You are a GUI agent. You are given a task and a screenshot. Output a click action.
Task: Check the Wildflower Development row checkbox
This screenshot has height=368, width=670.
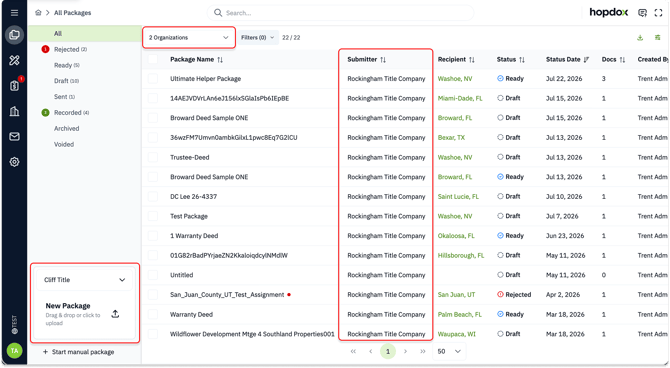[x=153, y=334]
